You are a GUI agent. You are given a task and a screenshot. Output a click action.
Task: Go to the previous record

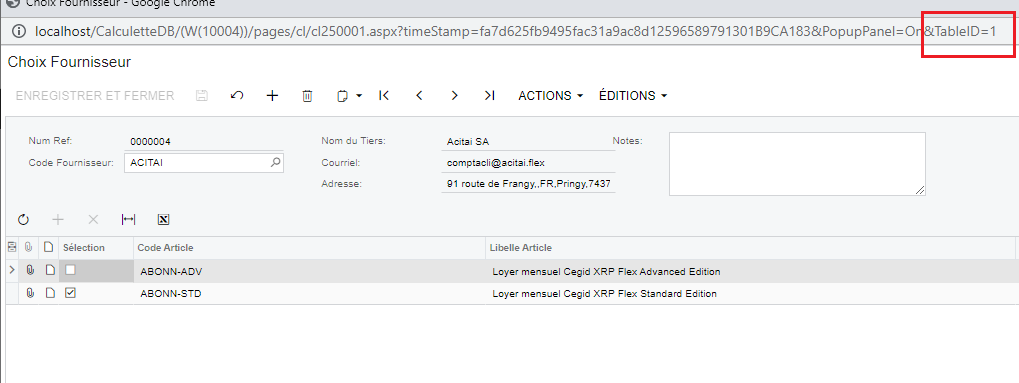pos(419,96)
